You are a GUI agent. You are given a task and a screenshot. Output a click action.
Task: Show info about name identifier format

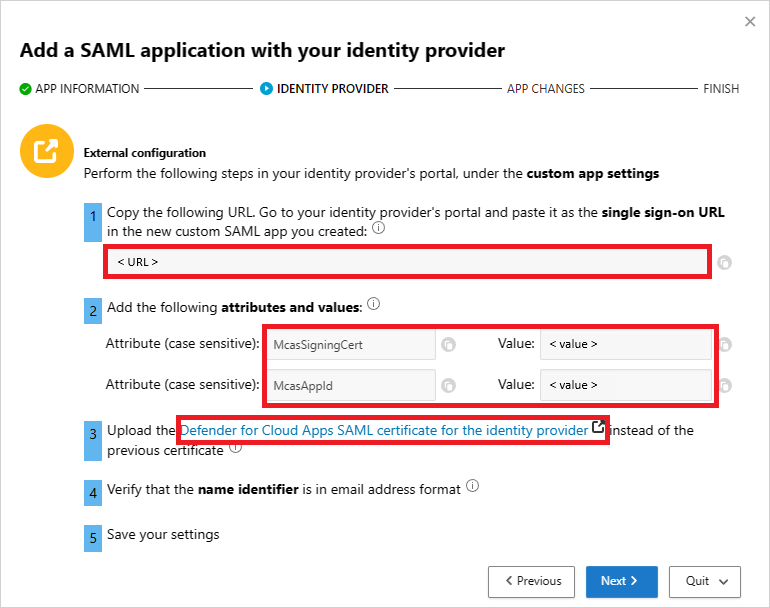472,487
